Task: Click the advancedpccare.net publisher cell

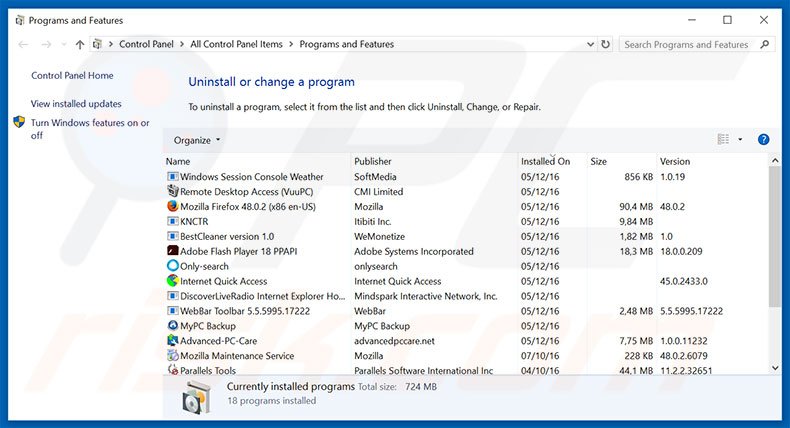Action: click(394, 341)
